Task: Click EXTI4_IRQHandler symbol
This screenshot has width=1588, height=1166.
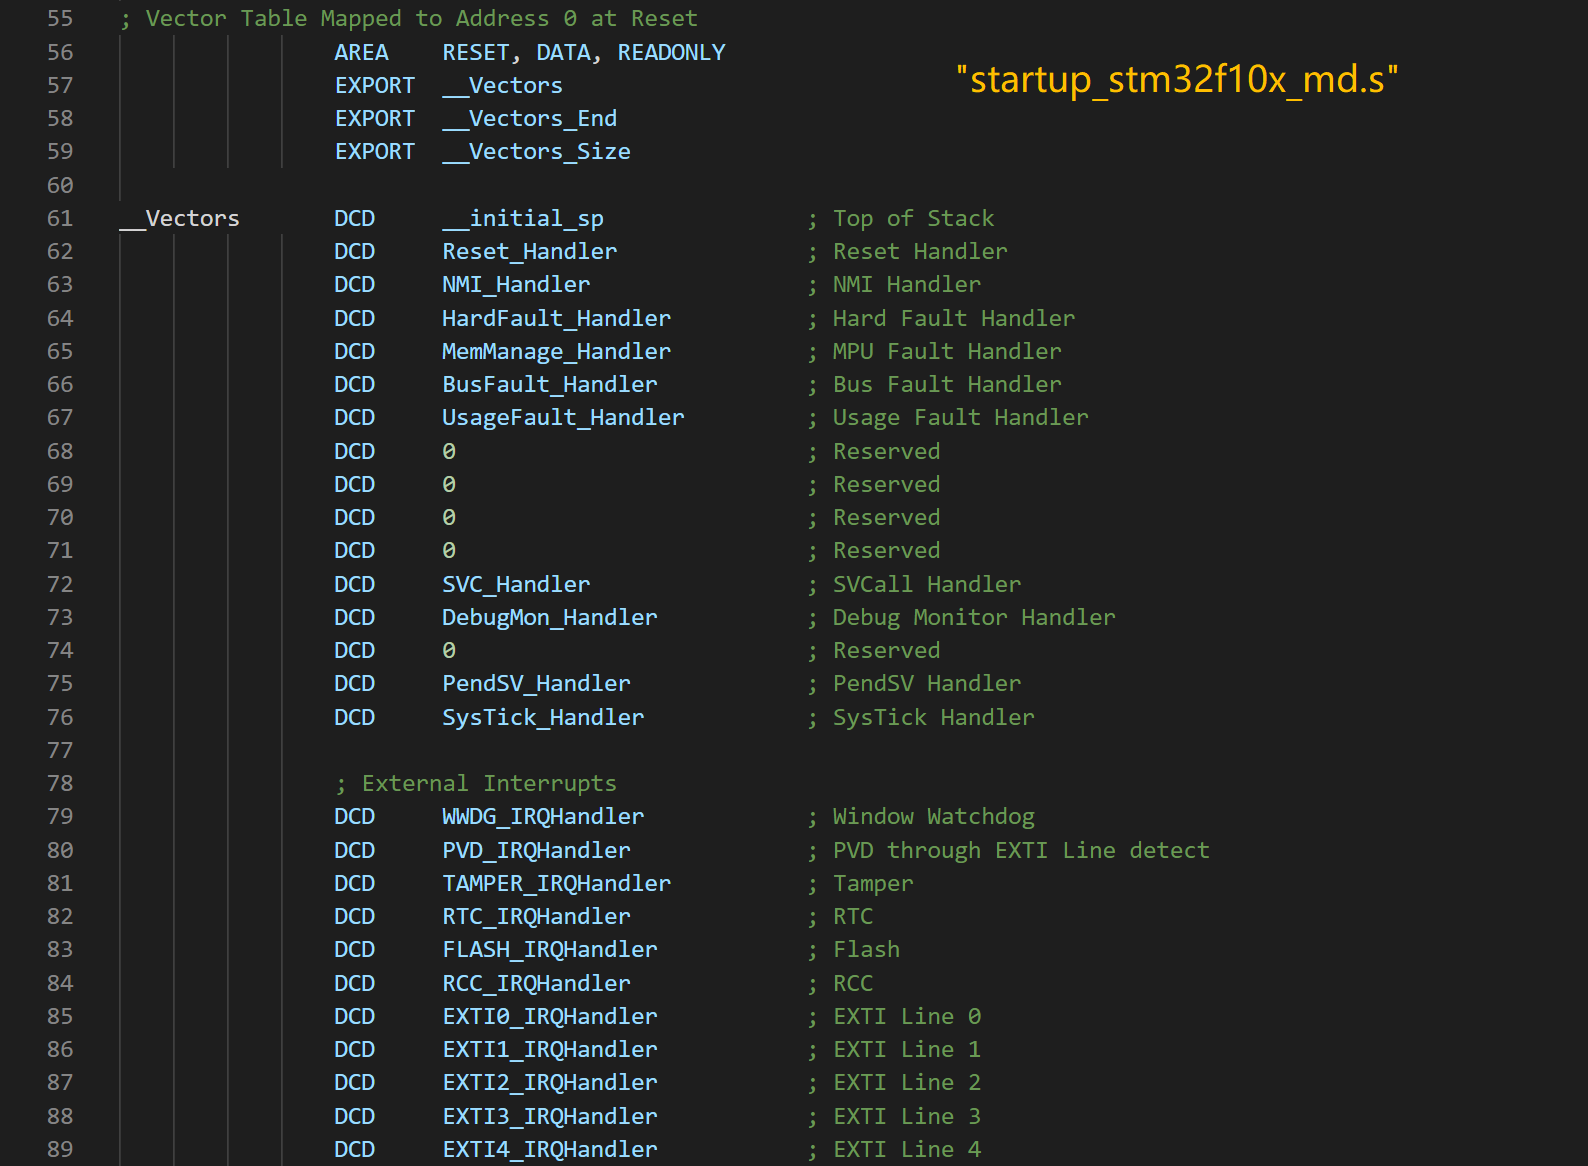Action: (x=550, y=1150)
